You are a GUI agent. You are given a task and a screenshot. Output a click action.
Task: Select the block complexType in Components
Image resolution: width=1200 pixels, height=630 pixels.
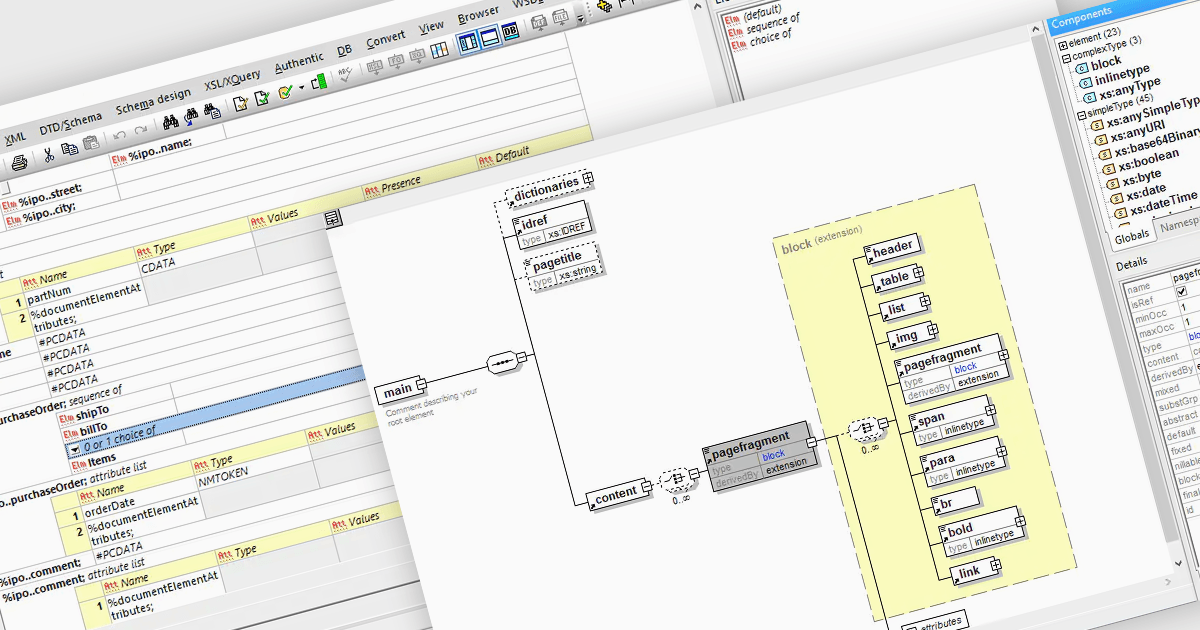[x=1106, y=64]
